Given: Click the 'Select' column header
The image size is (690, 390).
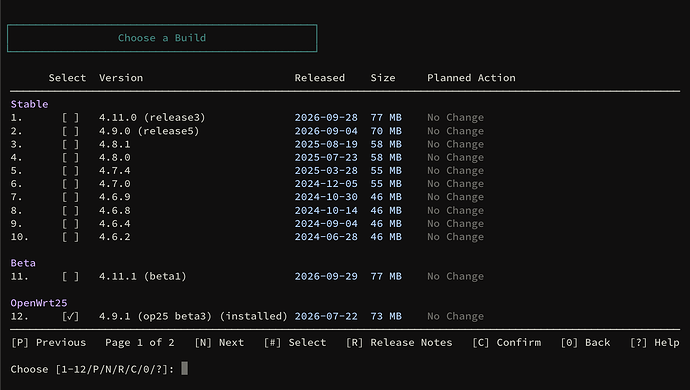Looking at the screenshot, I should point(67,78).
